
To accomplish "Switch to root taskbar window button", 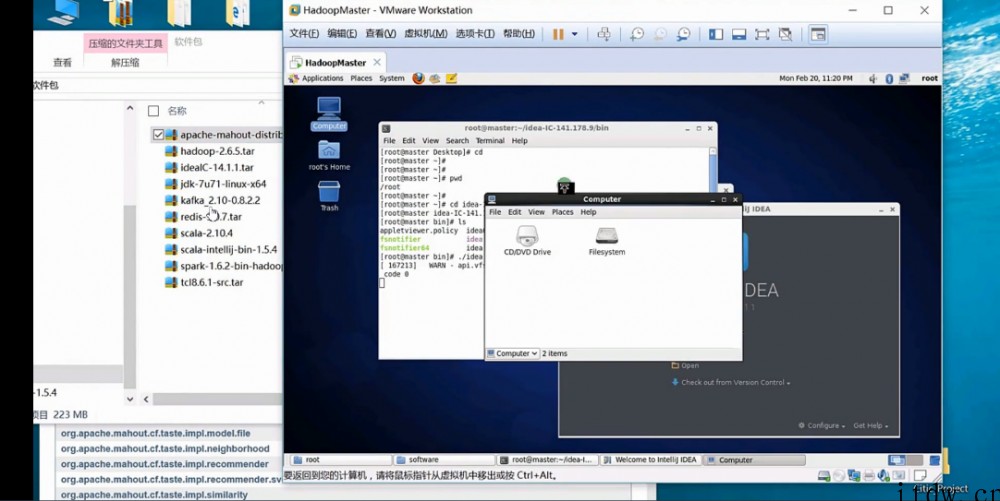I will coord(341,460).
